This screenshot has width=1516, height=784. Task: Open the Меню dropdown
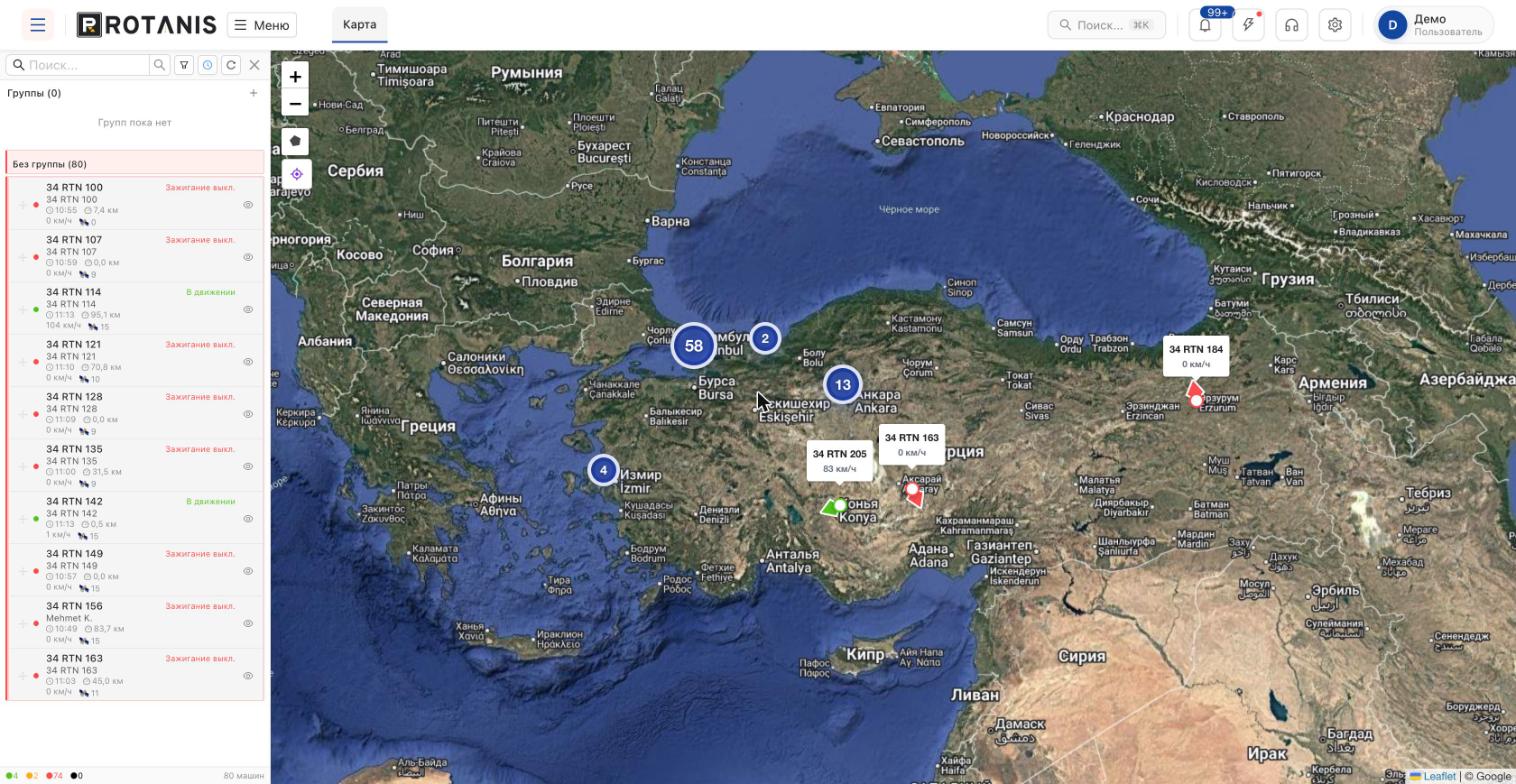[x=262, y=25]
